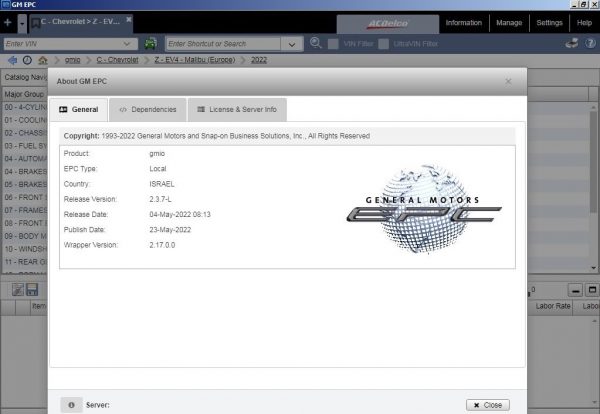Select the C - Chevrolet > Z - EV tab
600x414 pixels.
80,22
